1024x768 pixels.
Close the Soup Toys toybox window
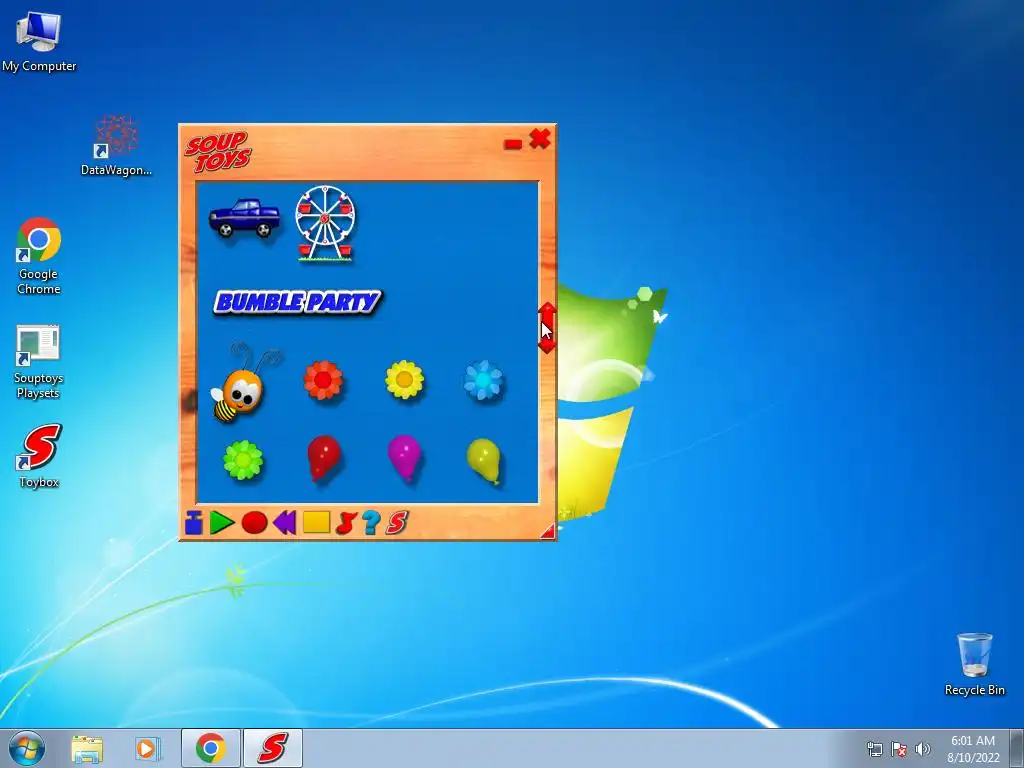(540, 138)
